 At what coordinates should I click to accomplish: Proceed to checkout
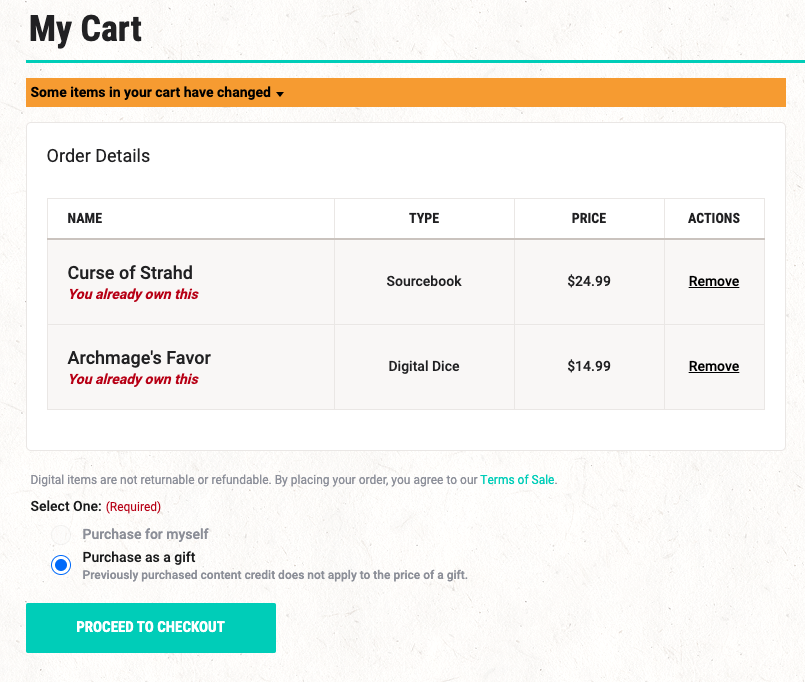pyautogui.click(x=151, y=628)
